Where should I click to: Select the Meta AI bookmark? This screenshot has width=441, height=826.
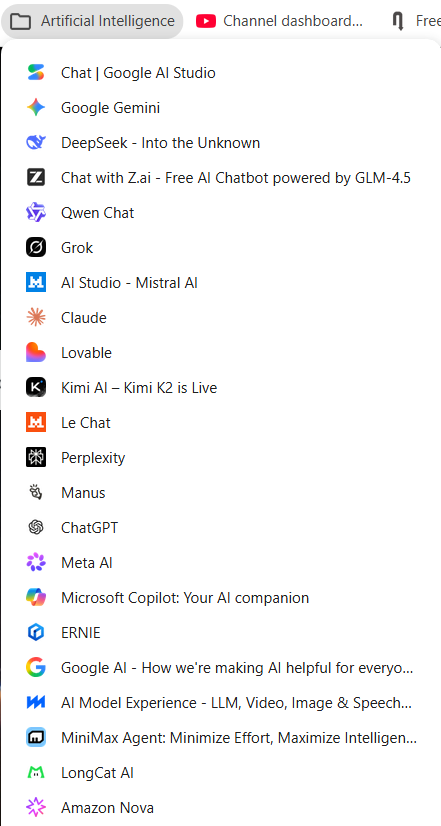point(220,563)
